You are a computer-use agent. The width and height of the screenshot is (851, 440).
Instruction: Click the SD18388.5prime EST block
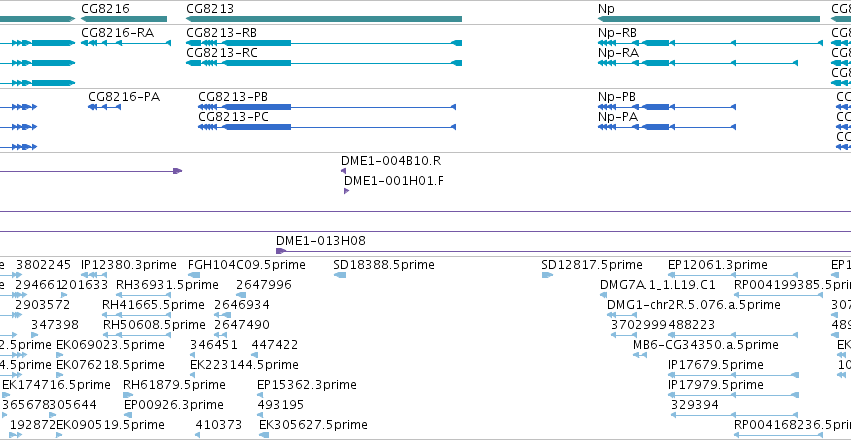point(340,275)
